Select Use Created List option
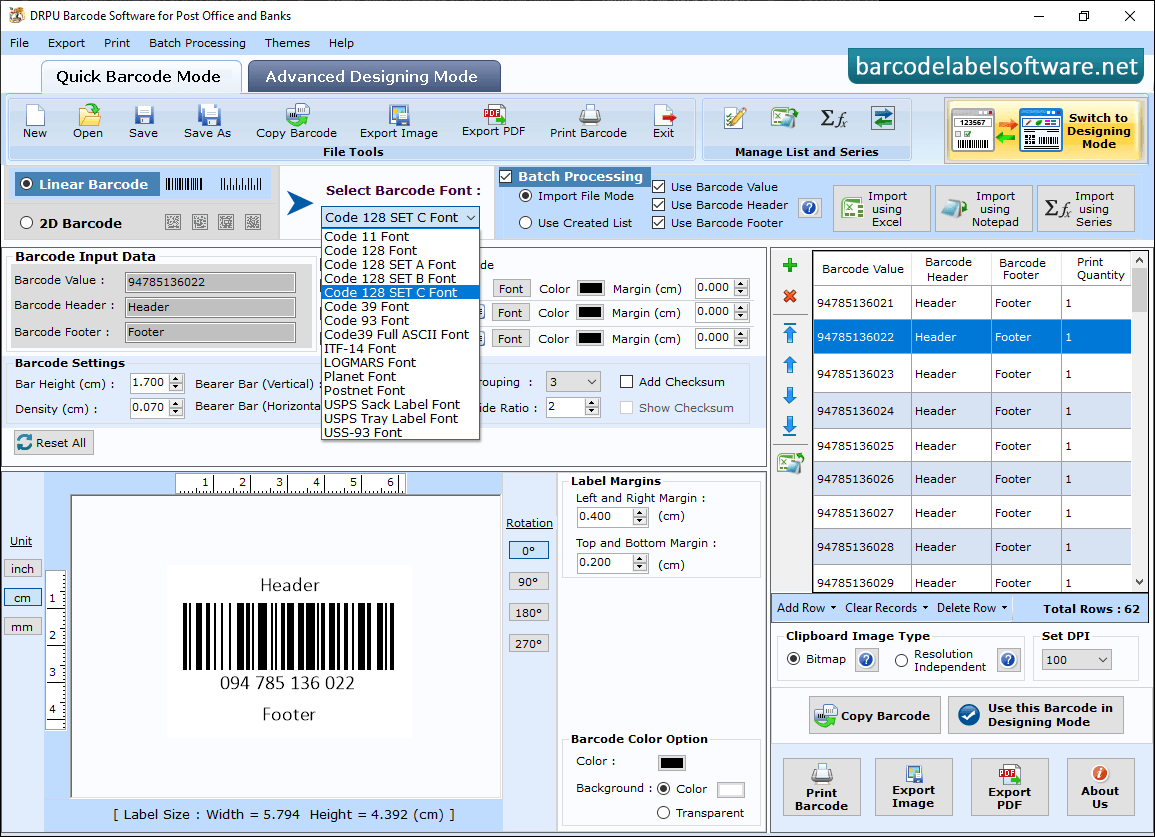Viewport: 1155px width, 837px height. 525,223
